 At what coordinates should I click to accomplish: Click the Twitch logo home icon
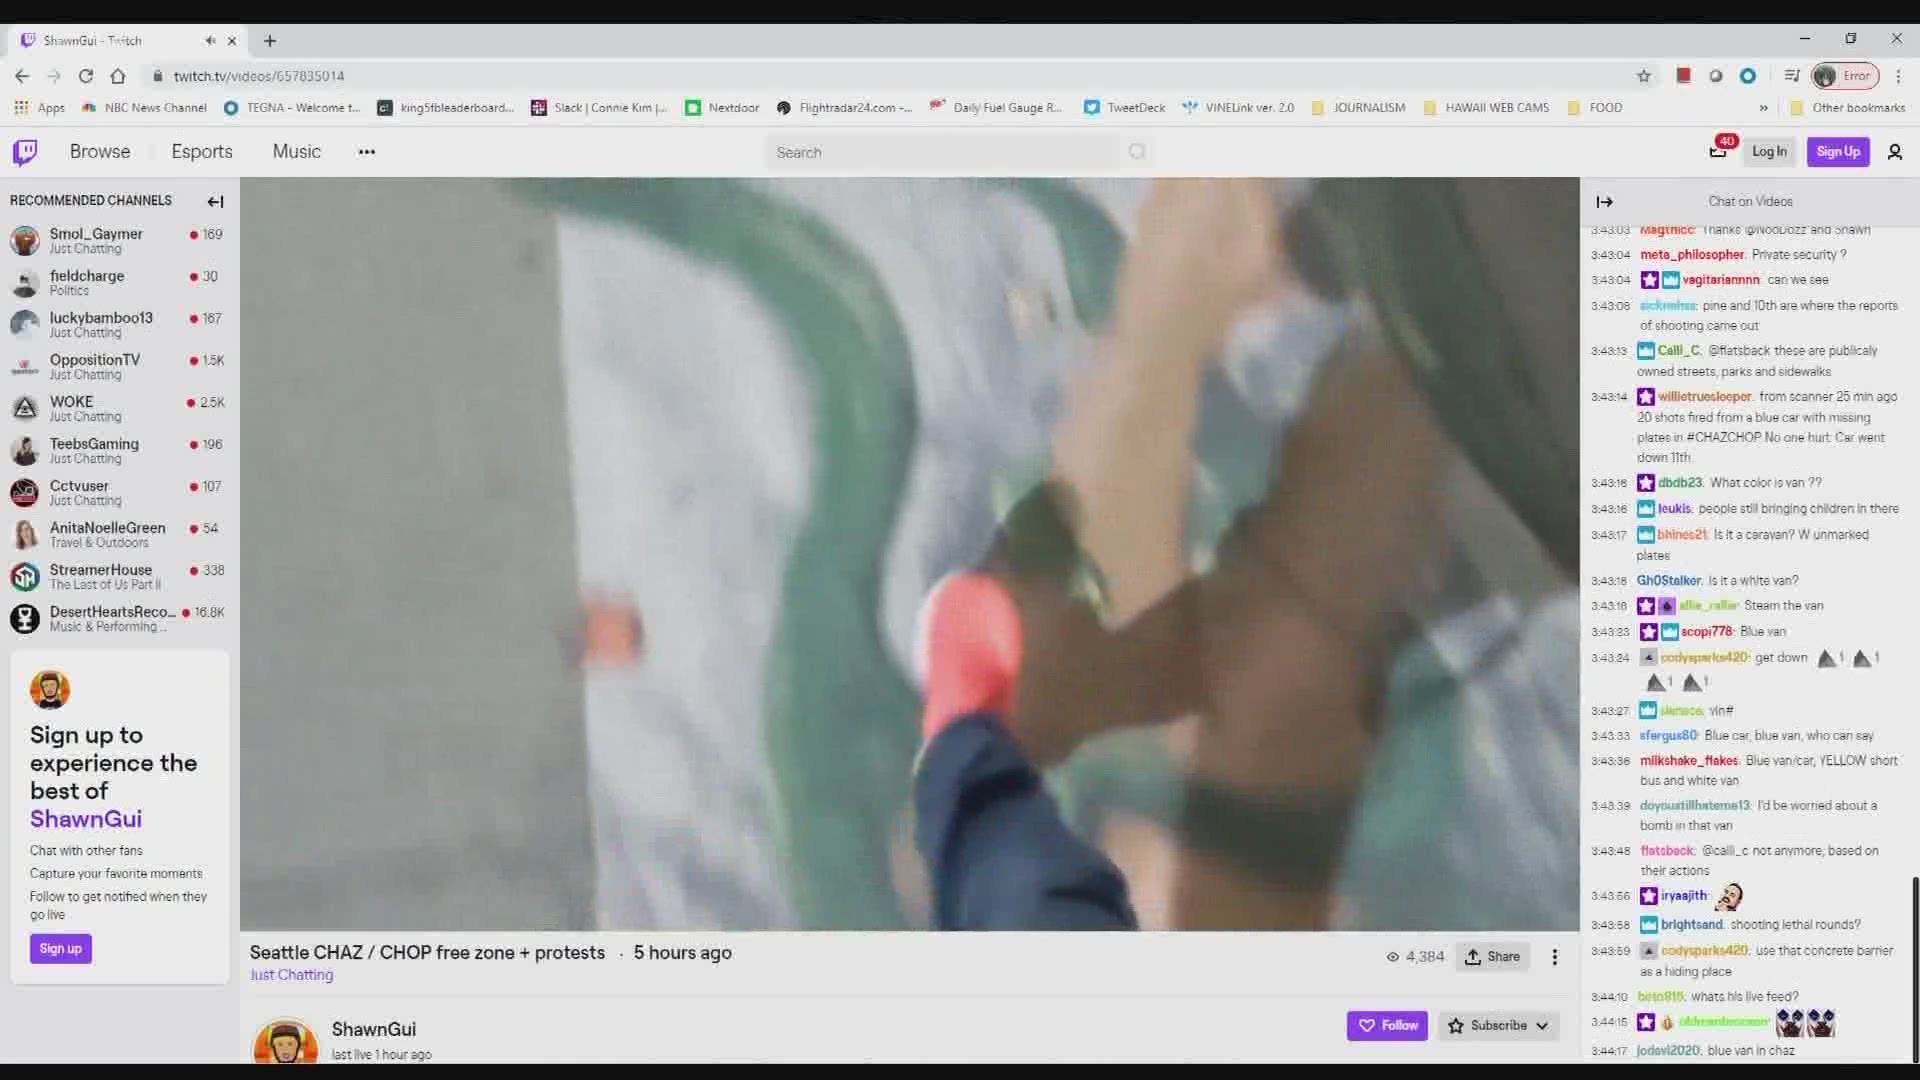(25, 152)
